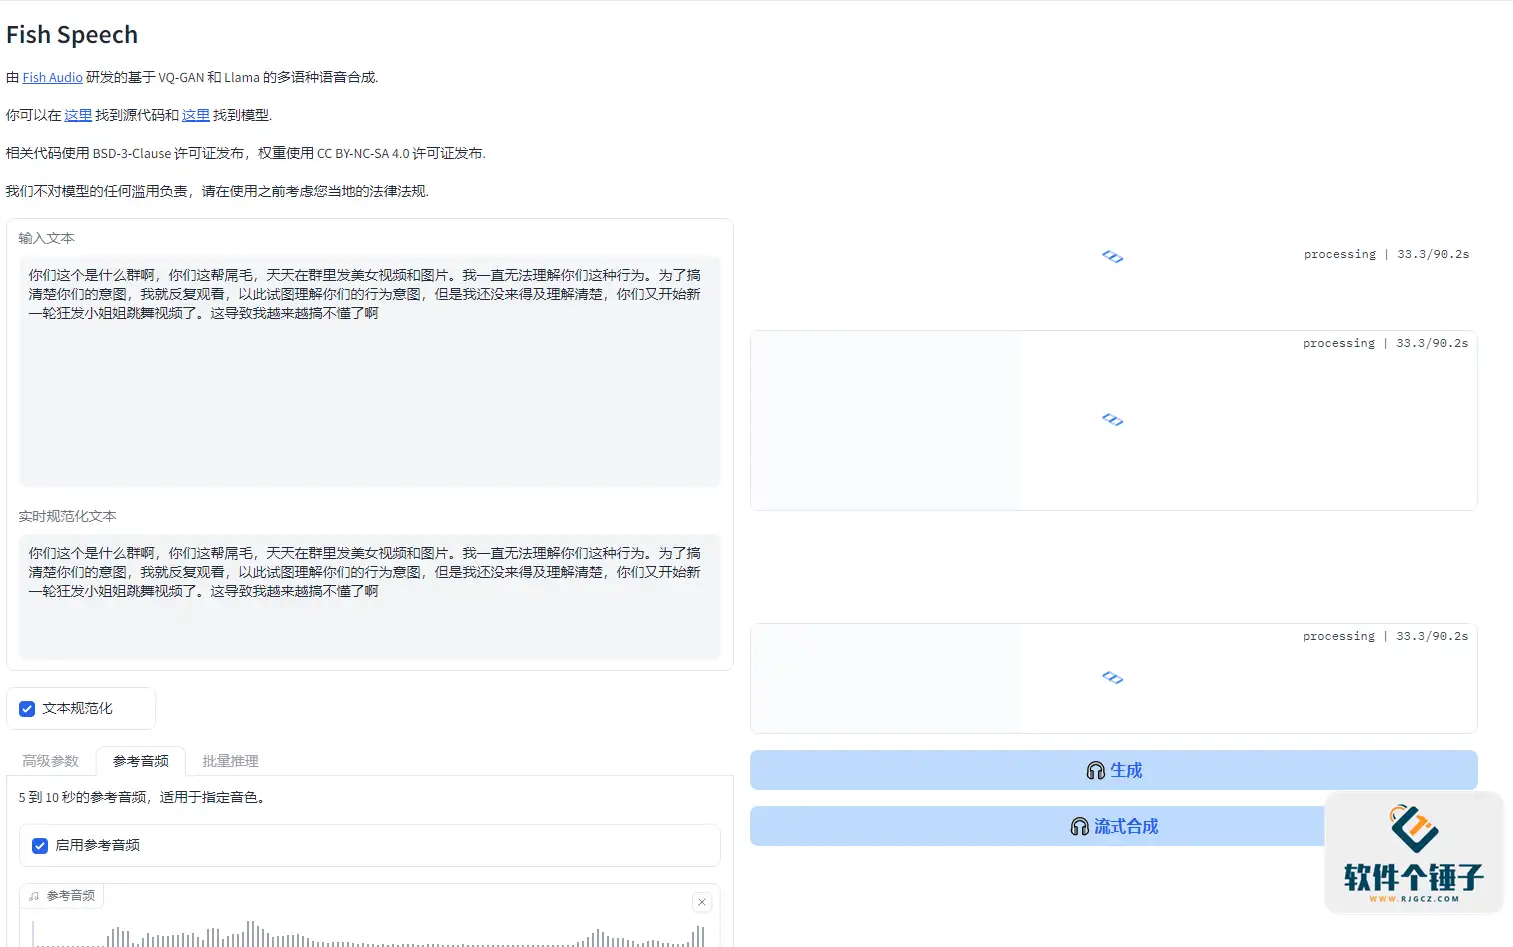
Task: Click the 实时规范化文本 field label
Action: pos(67,516)
